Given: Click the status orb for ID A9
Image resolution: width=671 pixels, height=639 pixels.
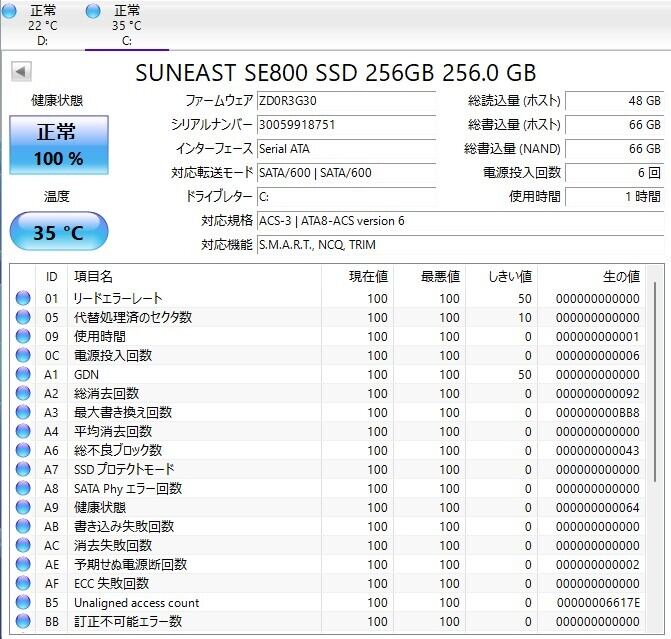Looking at the screenshot, I should [x=23, y=507].
